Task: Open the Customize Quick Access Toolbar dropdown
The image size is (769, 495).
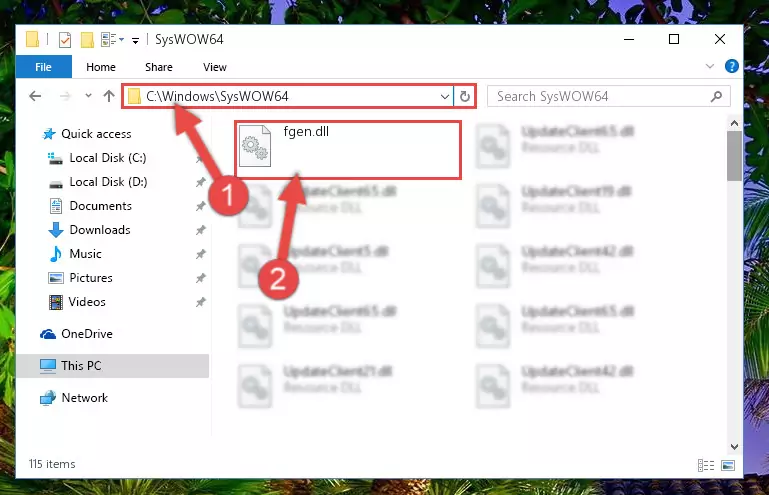Action: pyautogui.click(x=135, y=40)
